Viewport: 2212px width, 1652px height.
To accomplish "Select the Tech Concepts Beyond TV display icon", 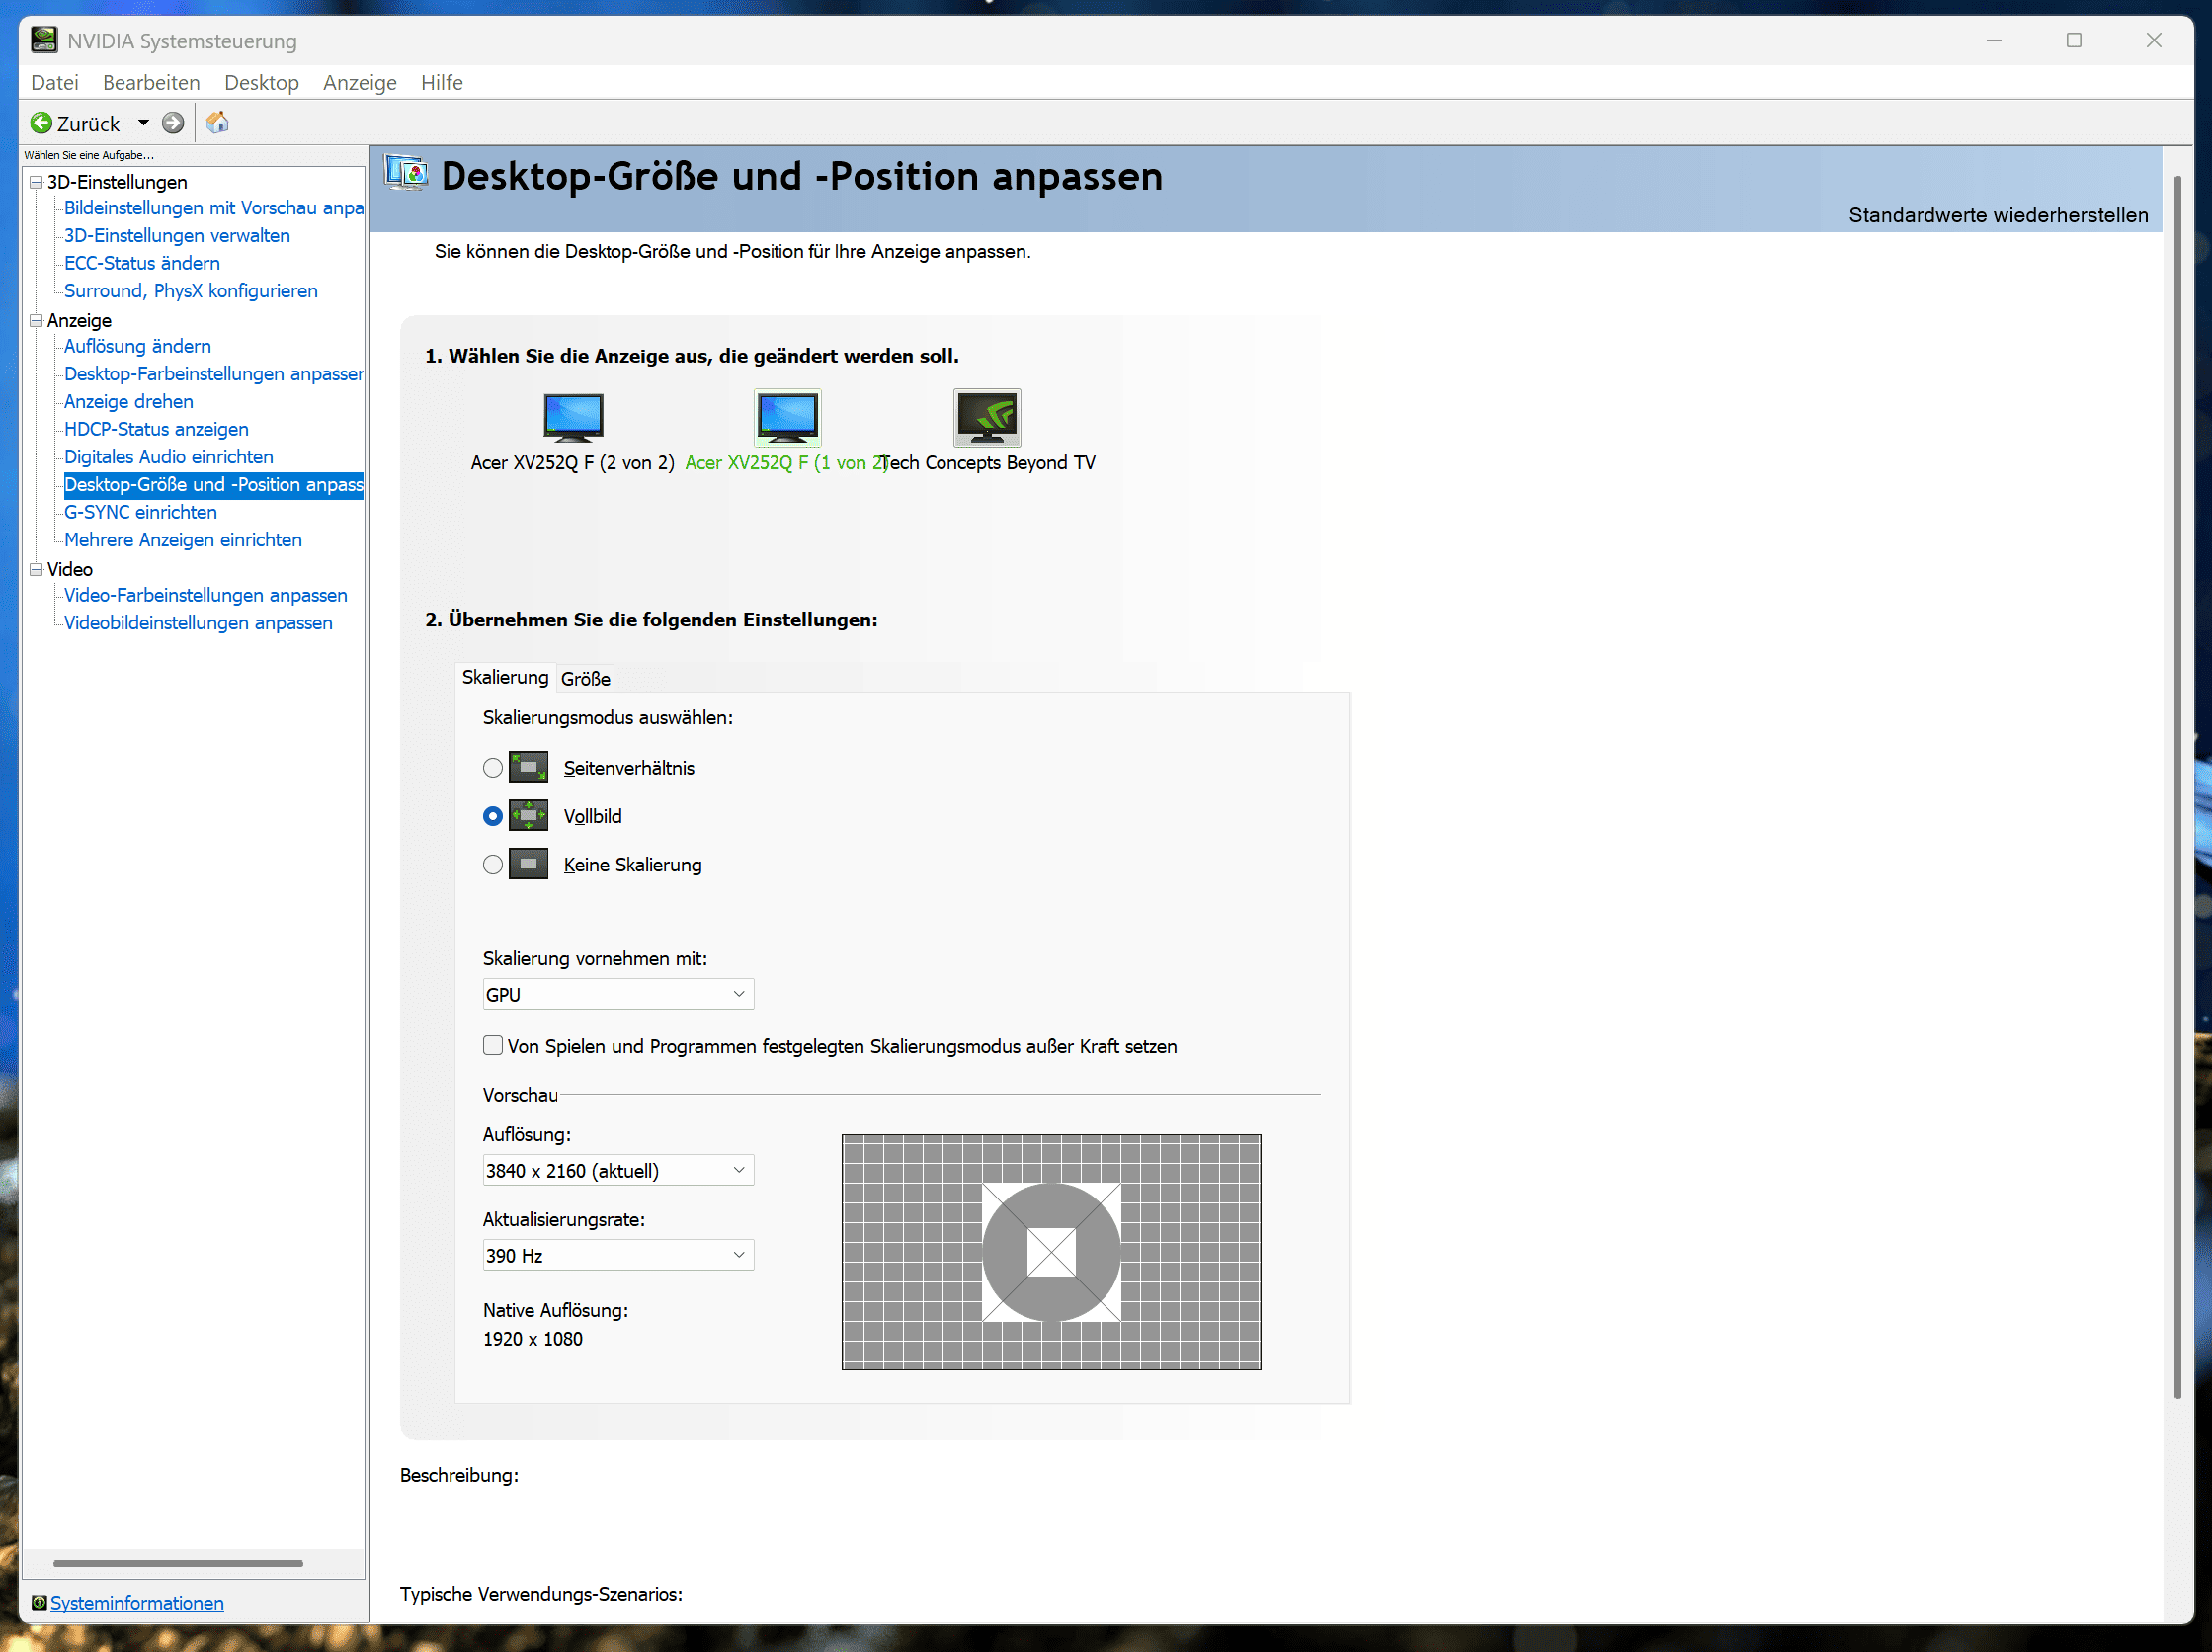I will click(x=986, y=417).
